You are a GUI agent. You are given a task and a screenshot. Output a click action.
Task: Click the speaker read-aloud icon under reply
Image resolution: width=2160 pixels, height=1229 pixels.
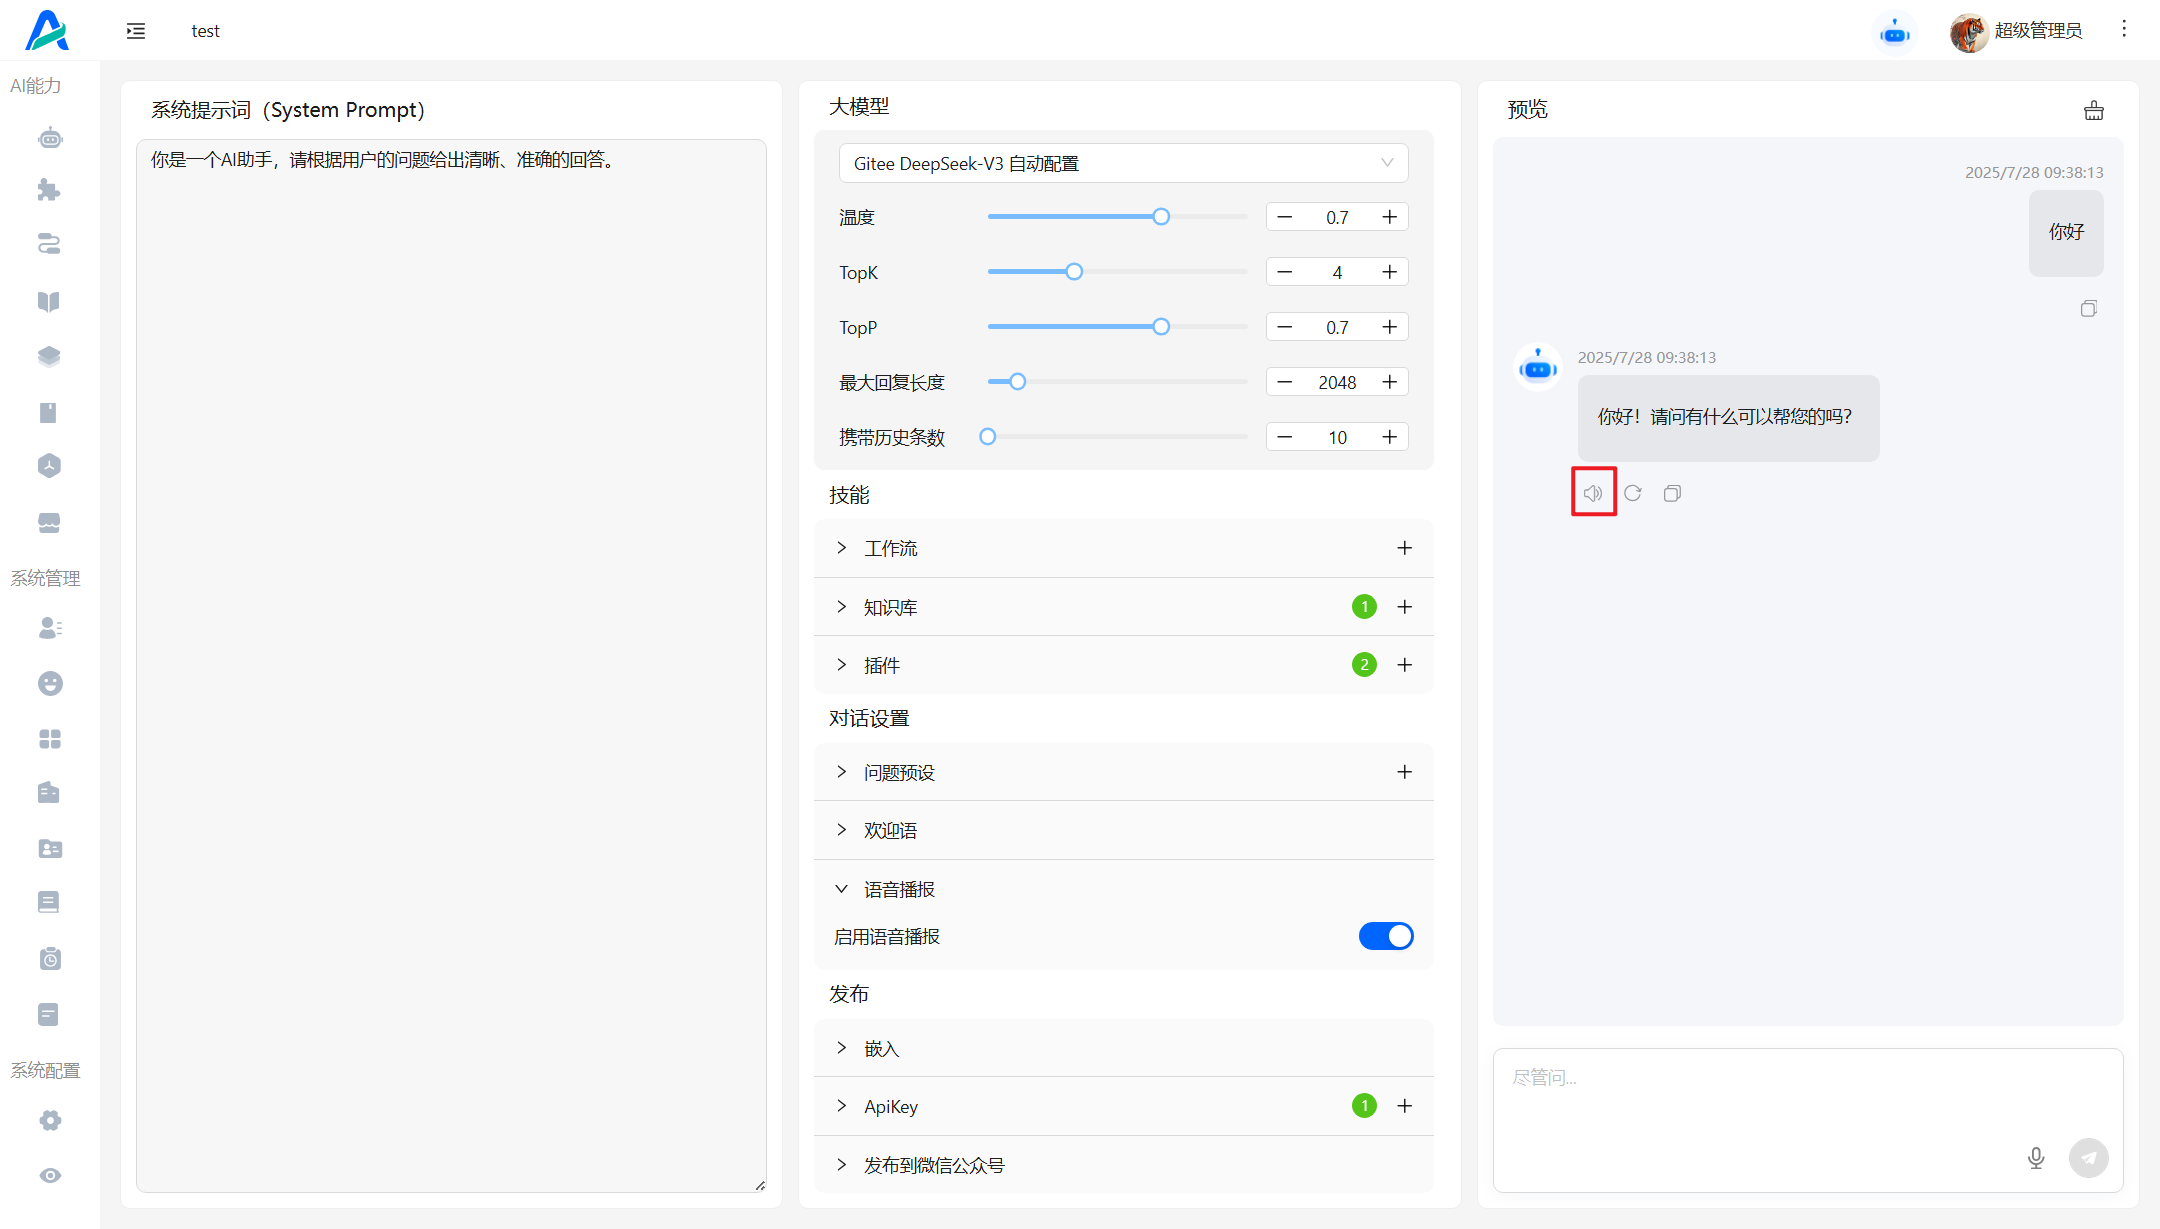[x=1593, y=493]
